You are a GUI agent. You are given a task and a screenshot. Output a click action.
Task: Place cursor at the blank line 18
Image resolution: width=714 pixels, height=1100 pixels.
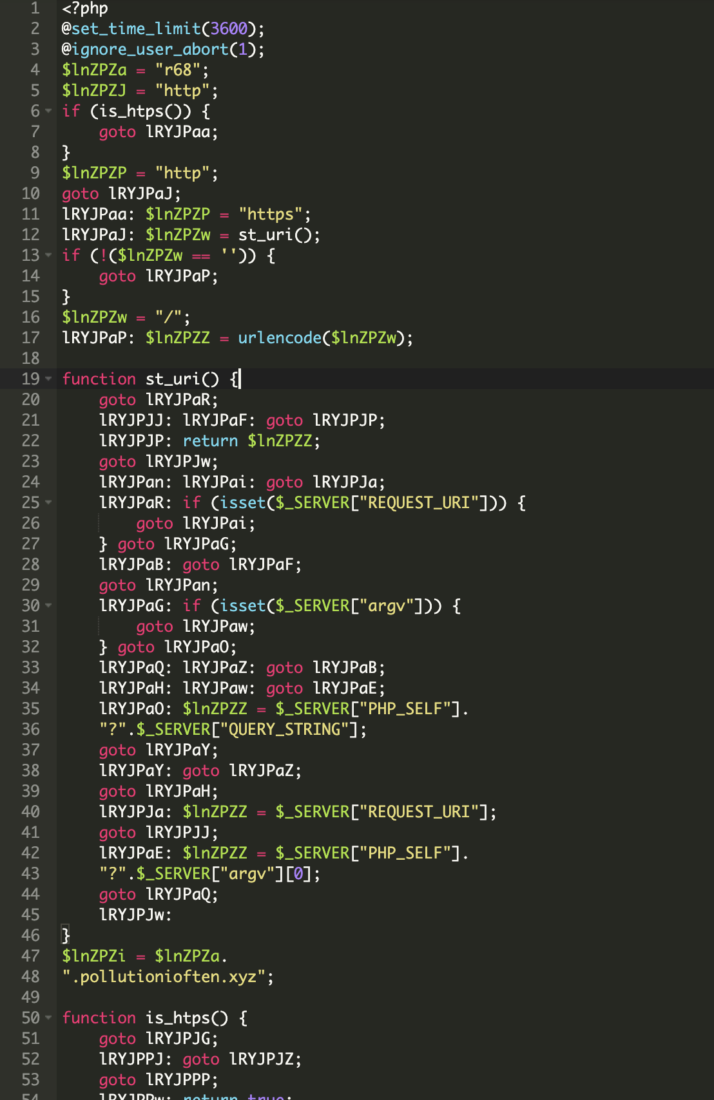(x=200, y=358)
